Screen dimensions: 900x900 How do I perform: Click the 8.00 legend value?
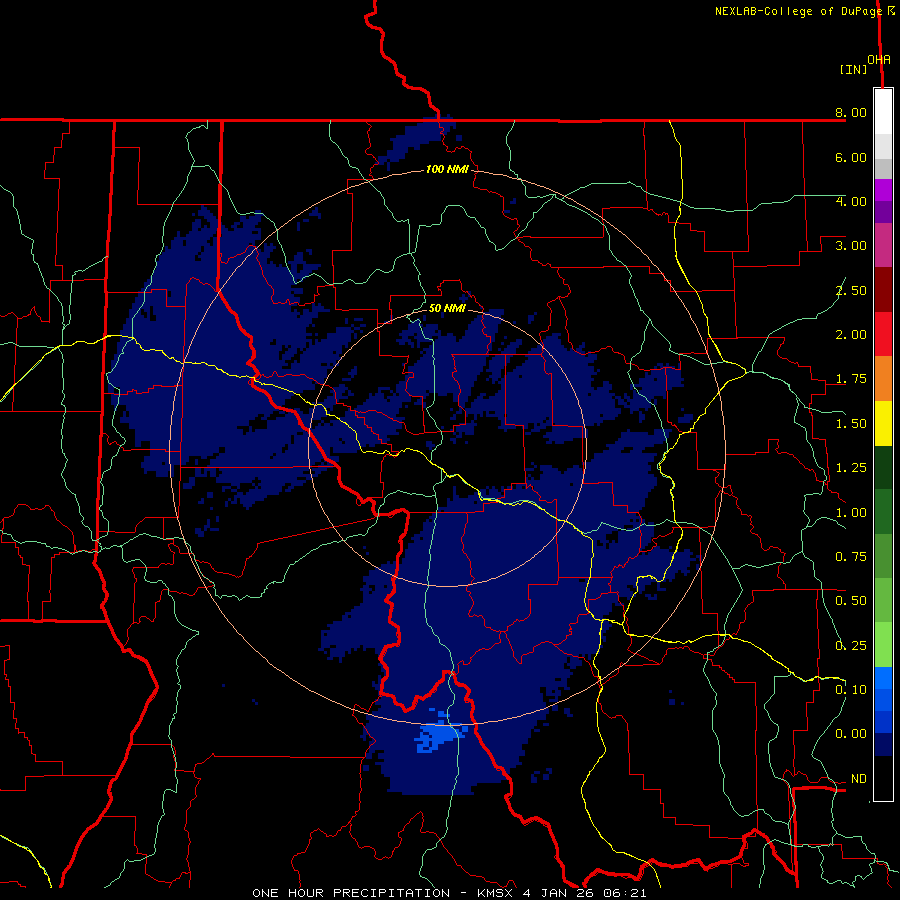[x=851, y=112]
